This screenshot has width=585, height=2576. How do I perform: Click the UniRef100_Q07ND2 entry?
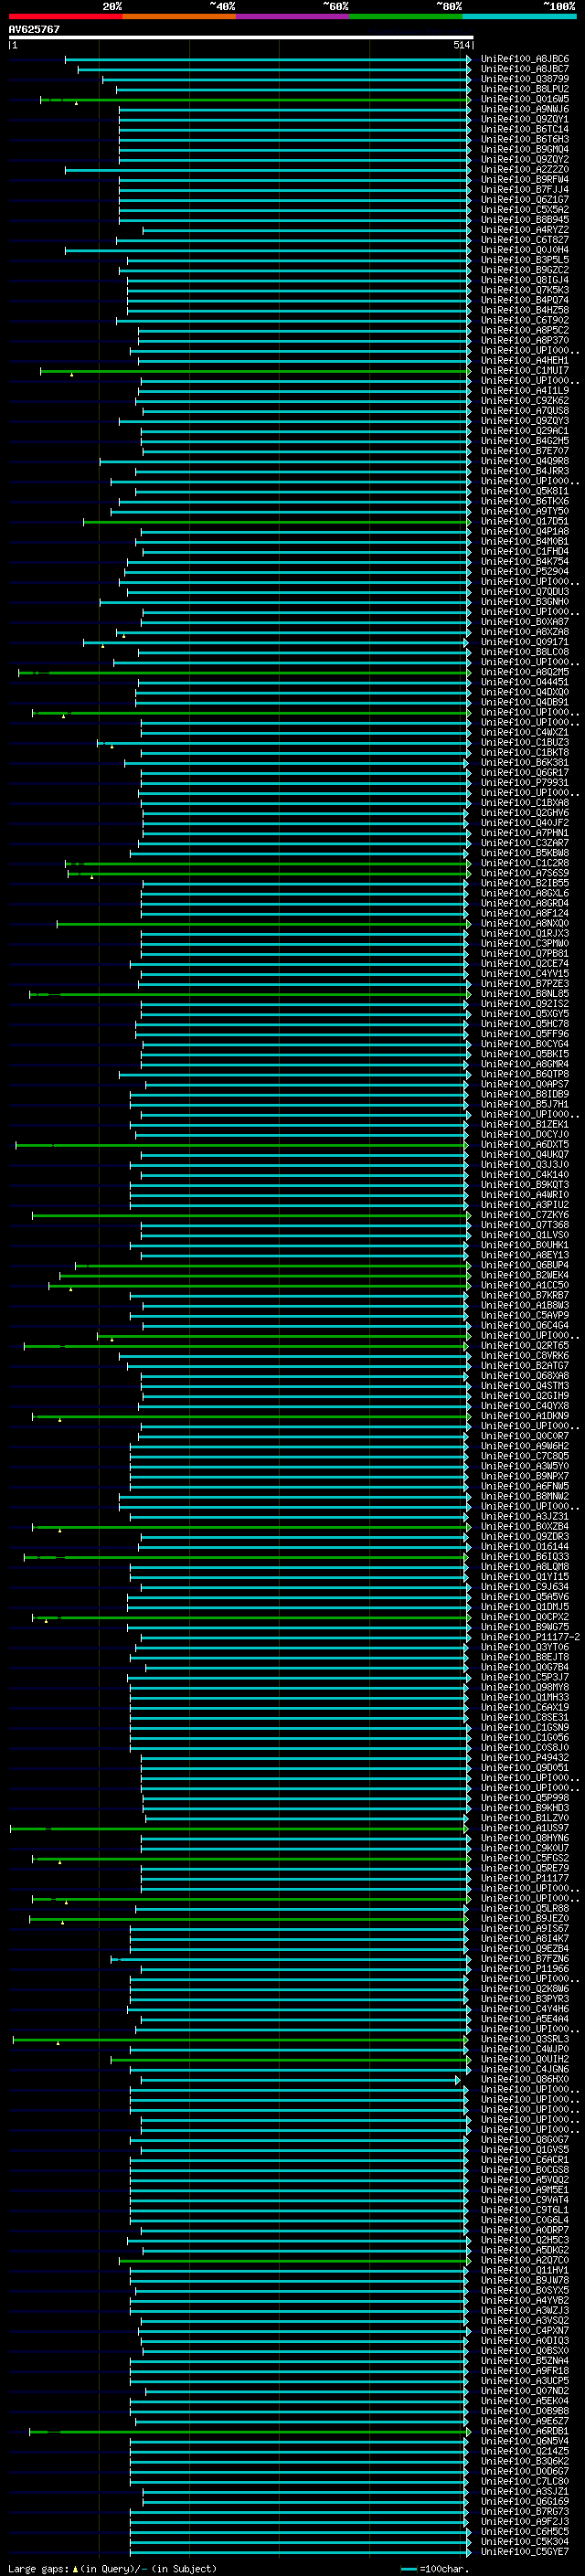click(525, 2391)
